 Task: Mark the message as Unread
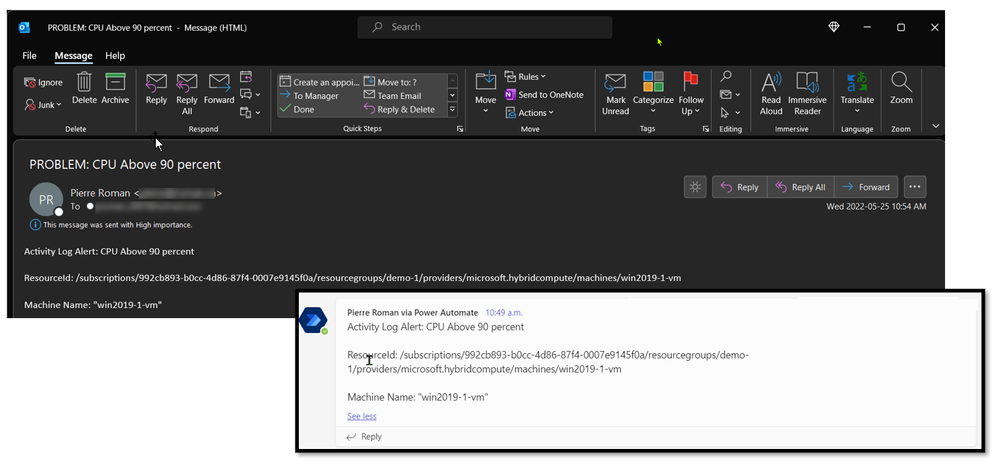pos(615,94)
